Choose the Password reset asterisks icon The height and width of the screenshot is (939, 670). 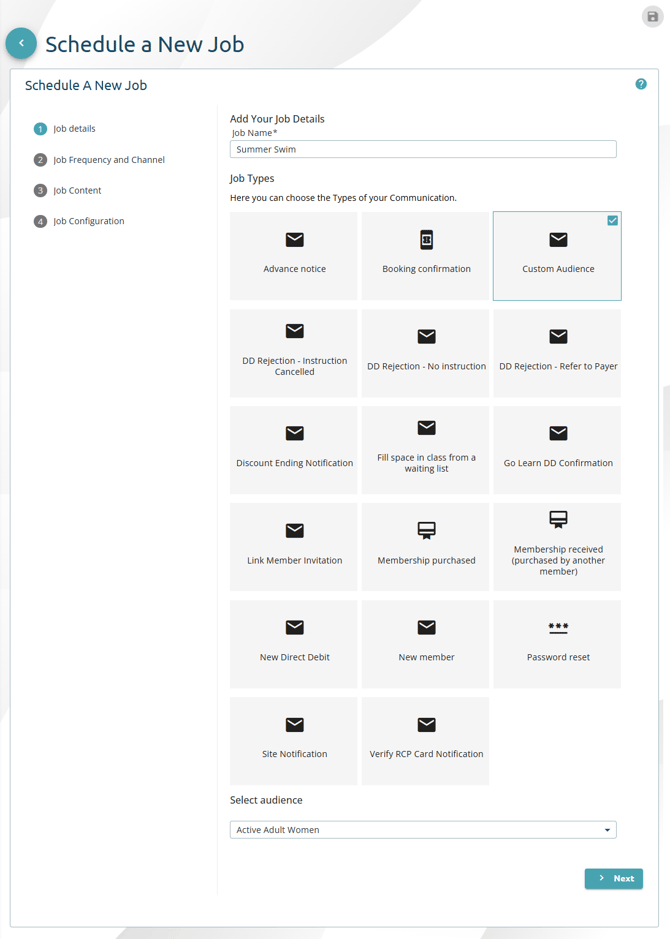(558, 628)
